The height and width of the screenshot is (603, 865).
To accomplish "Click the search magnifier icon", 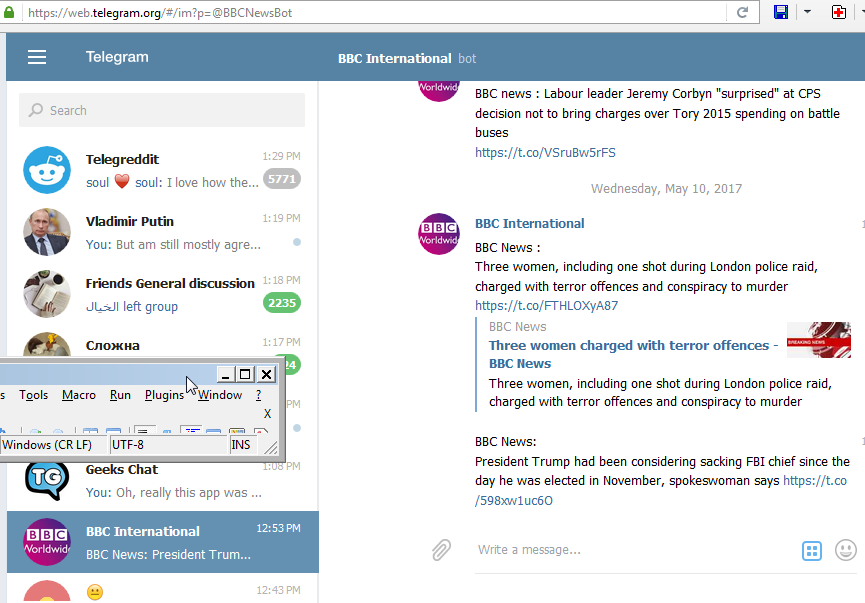I will [x=36, y=110].
